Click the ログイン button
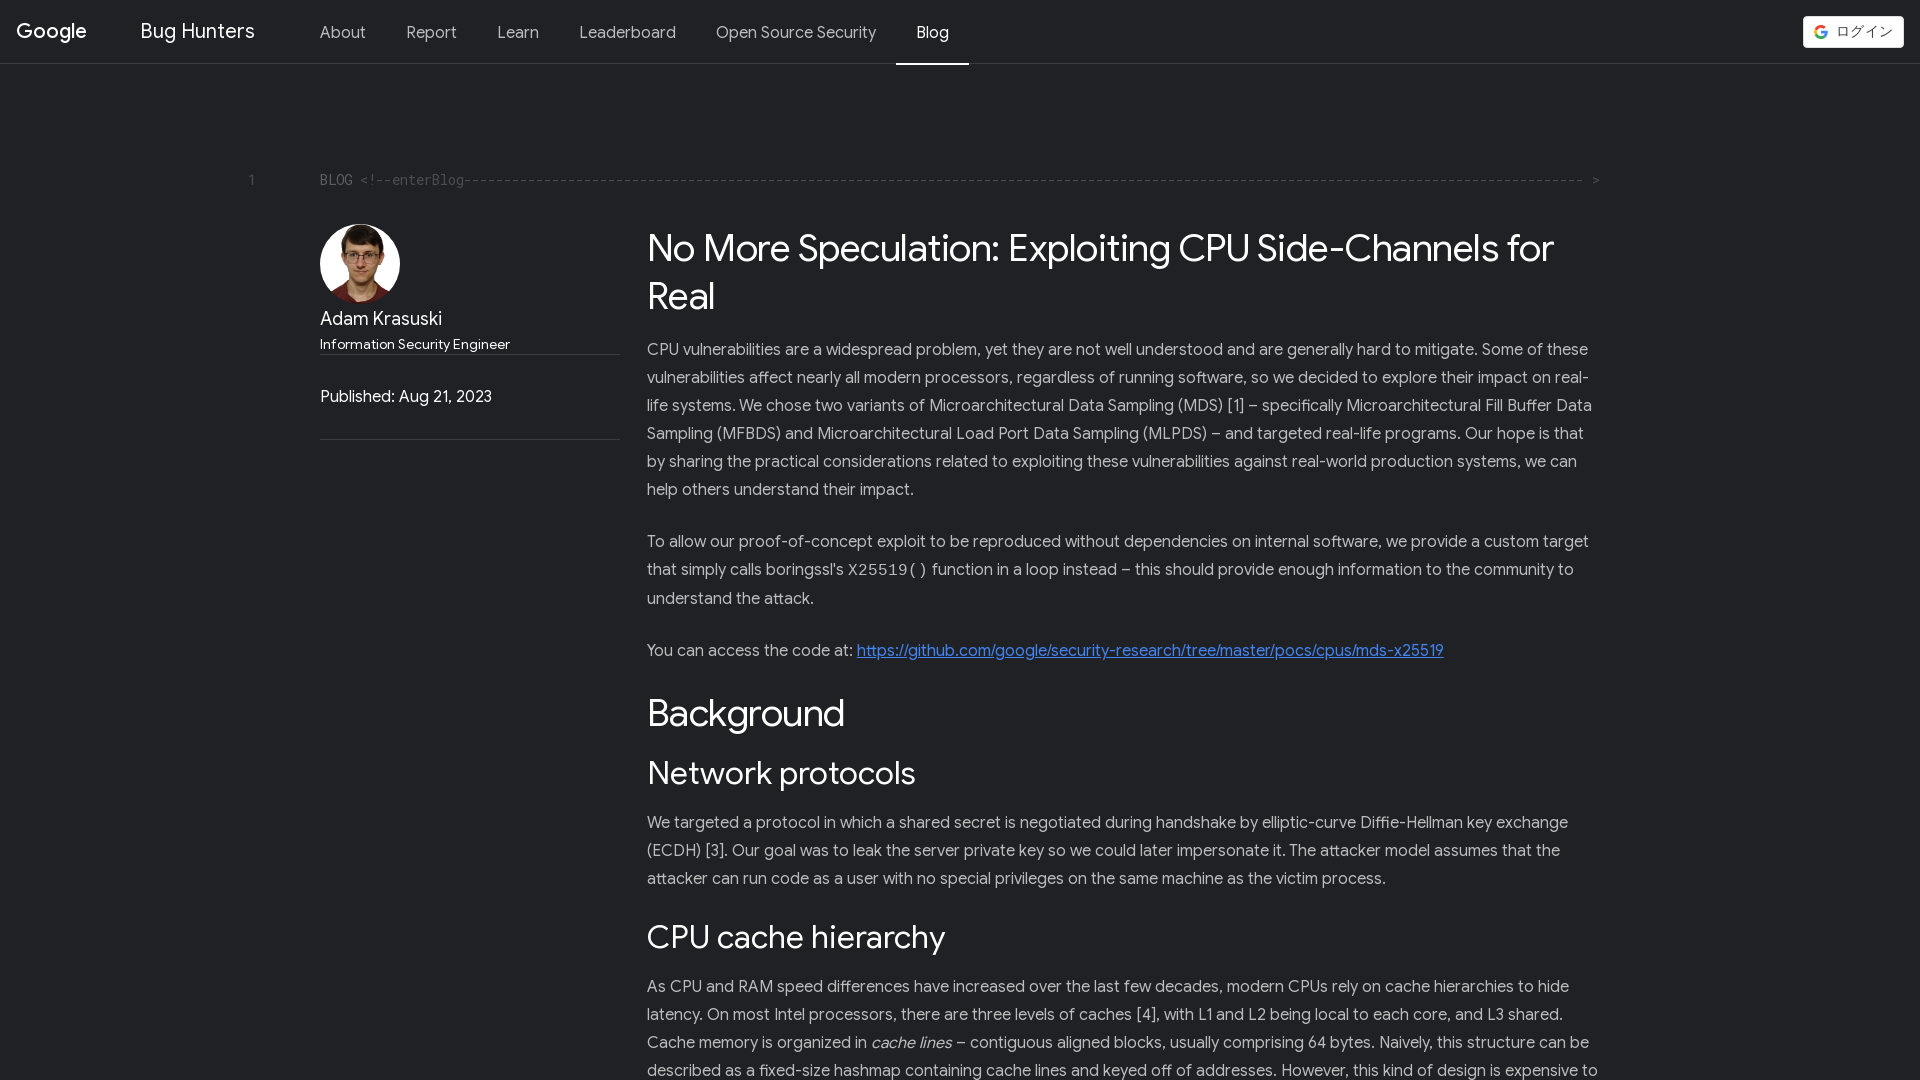Screen dimensions: 1920x1080 1853,30
